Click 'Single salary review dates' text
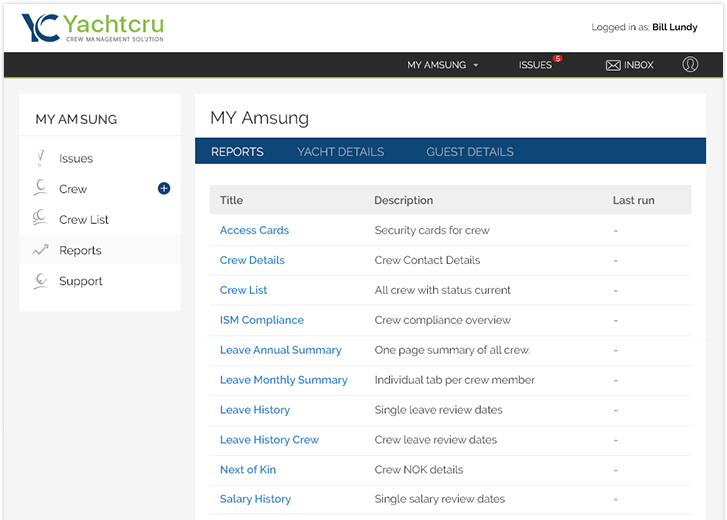 [x=440, y=499]
